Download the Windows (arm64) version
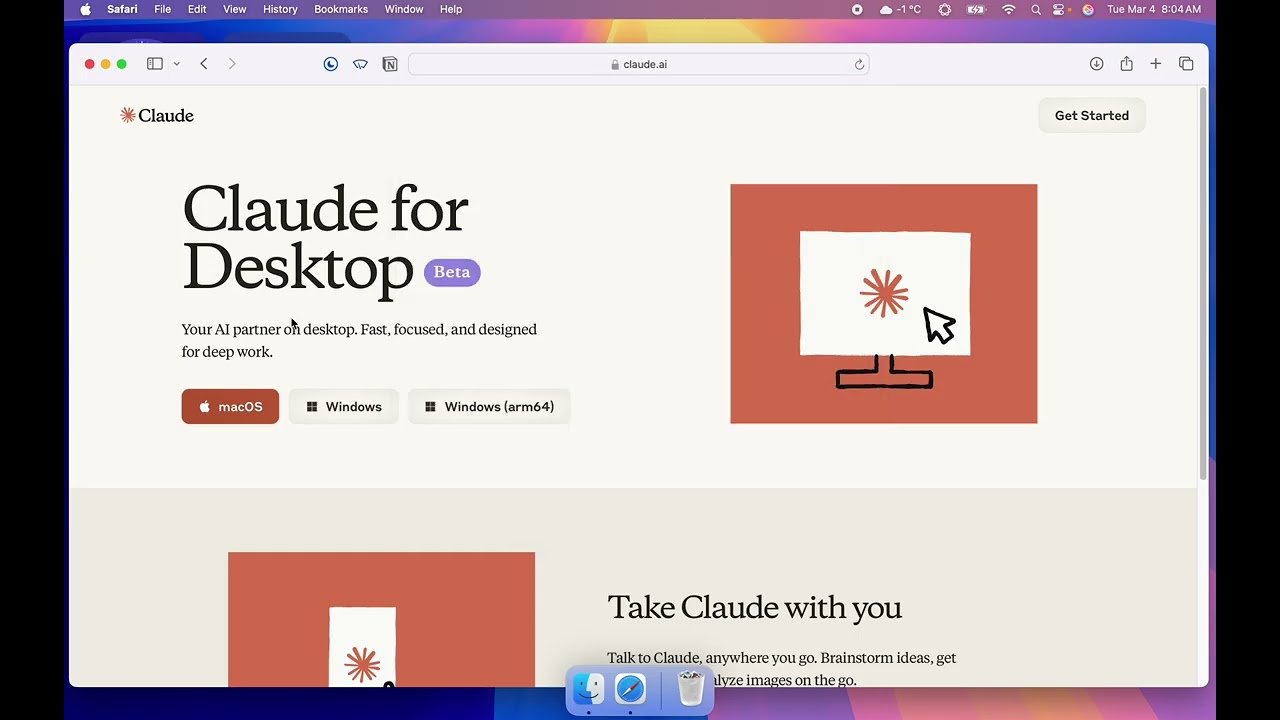The height and width of the screenshot is (720, 1280). click(489, 407)
